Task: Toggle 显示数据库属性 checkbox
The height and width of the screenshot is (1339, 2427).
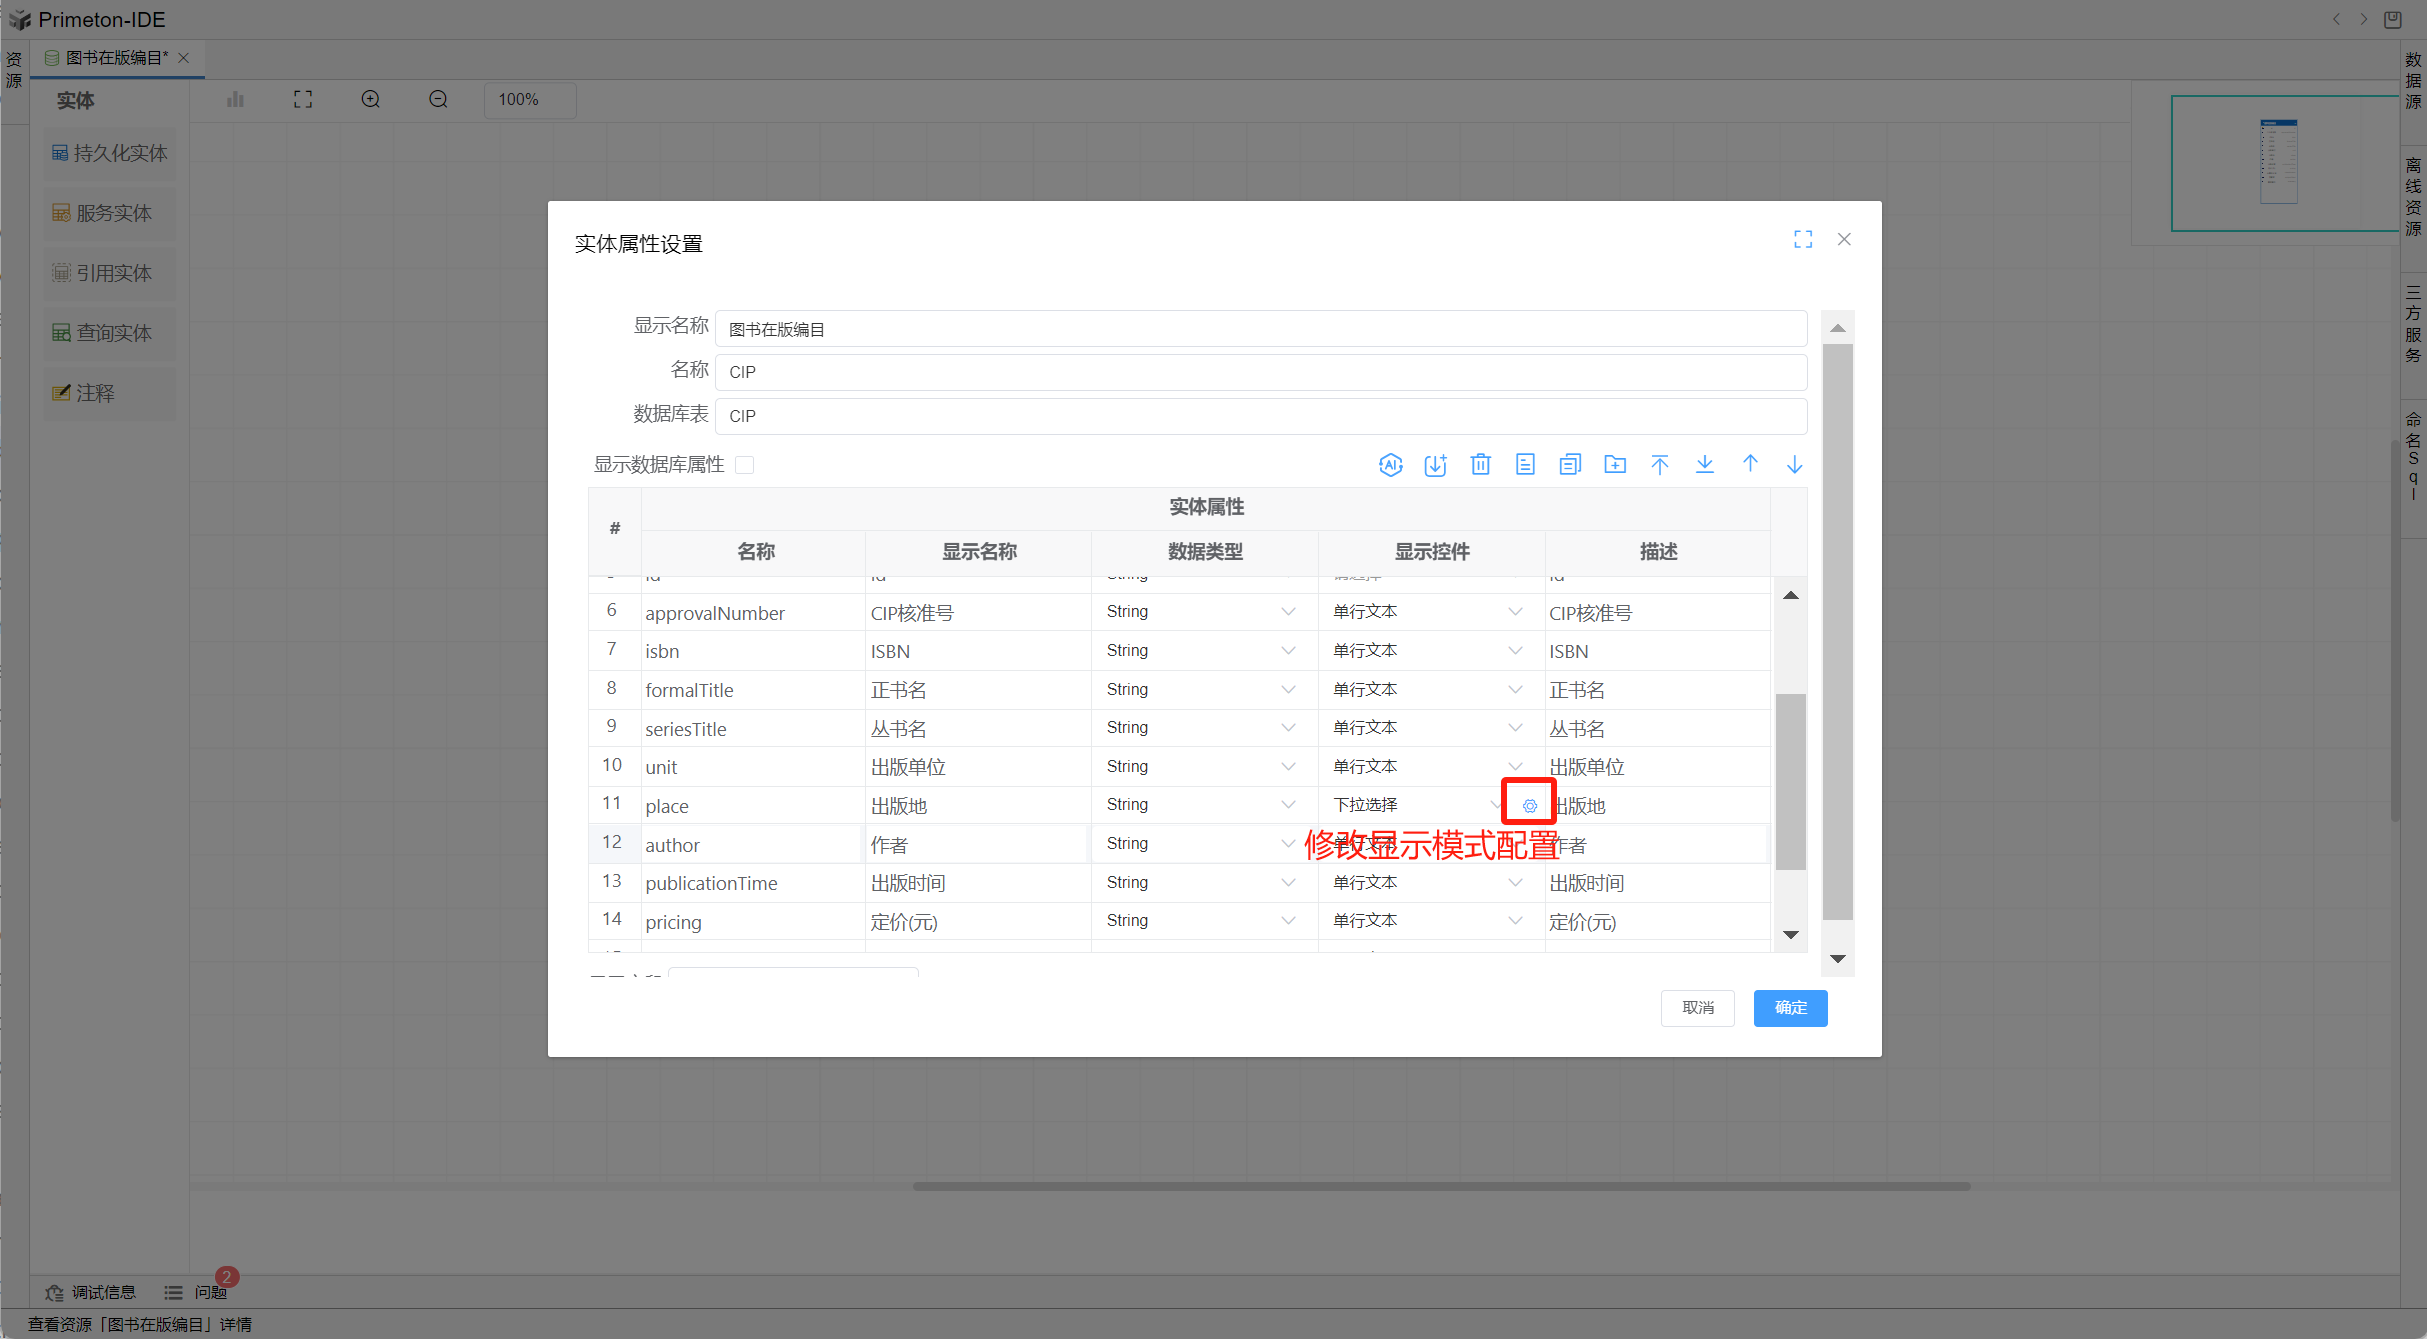Action: (x=744, y=465)
